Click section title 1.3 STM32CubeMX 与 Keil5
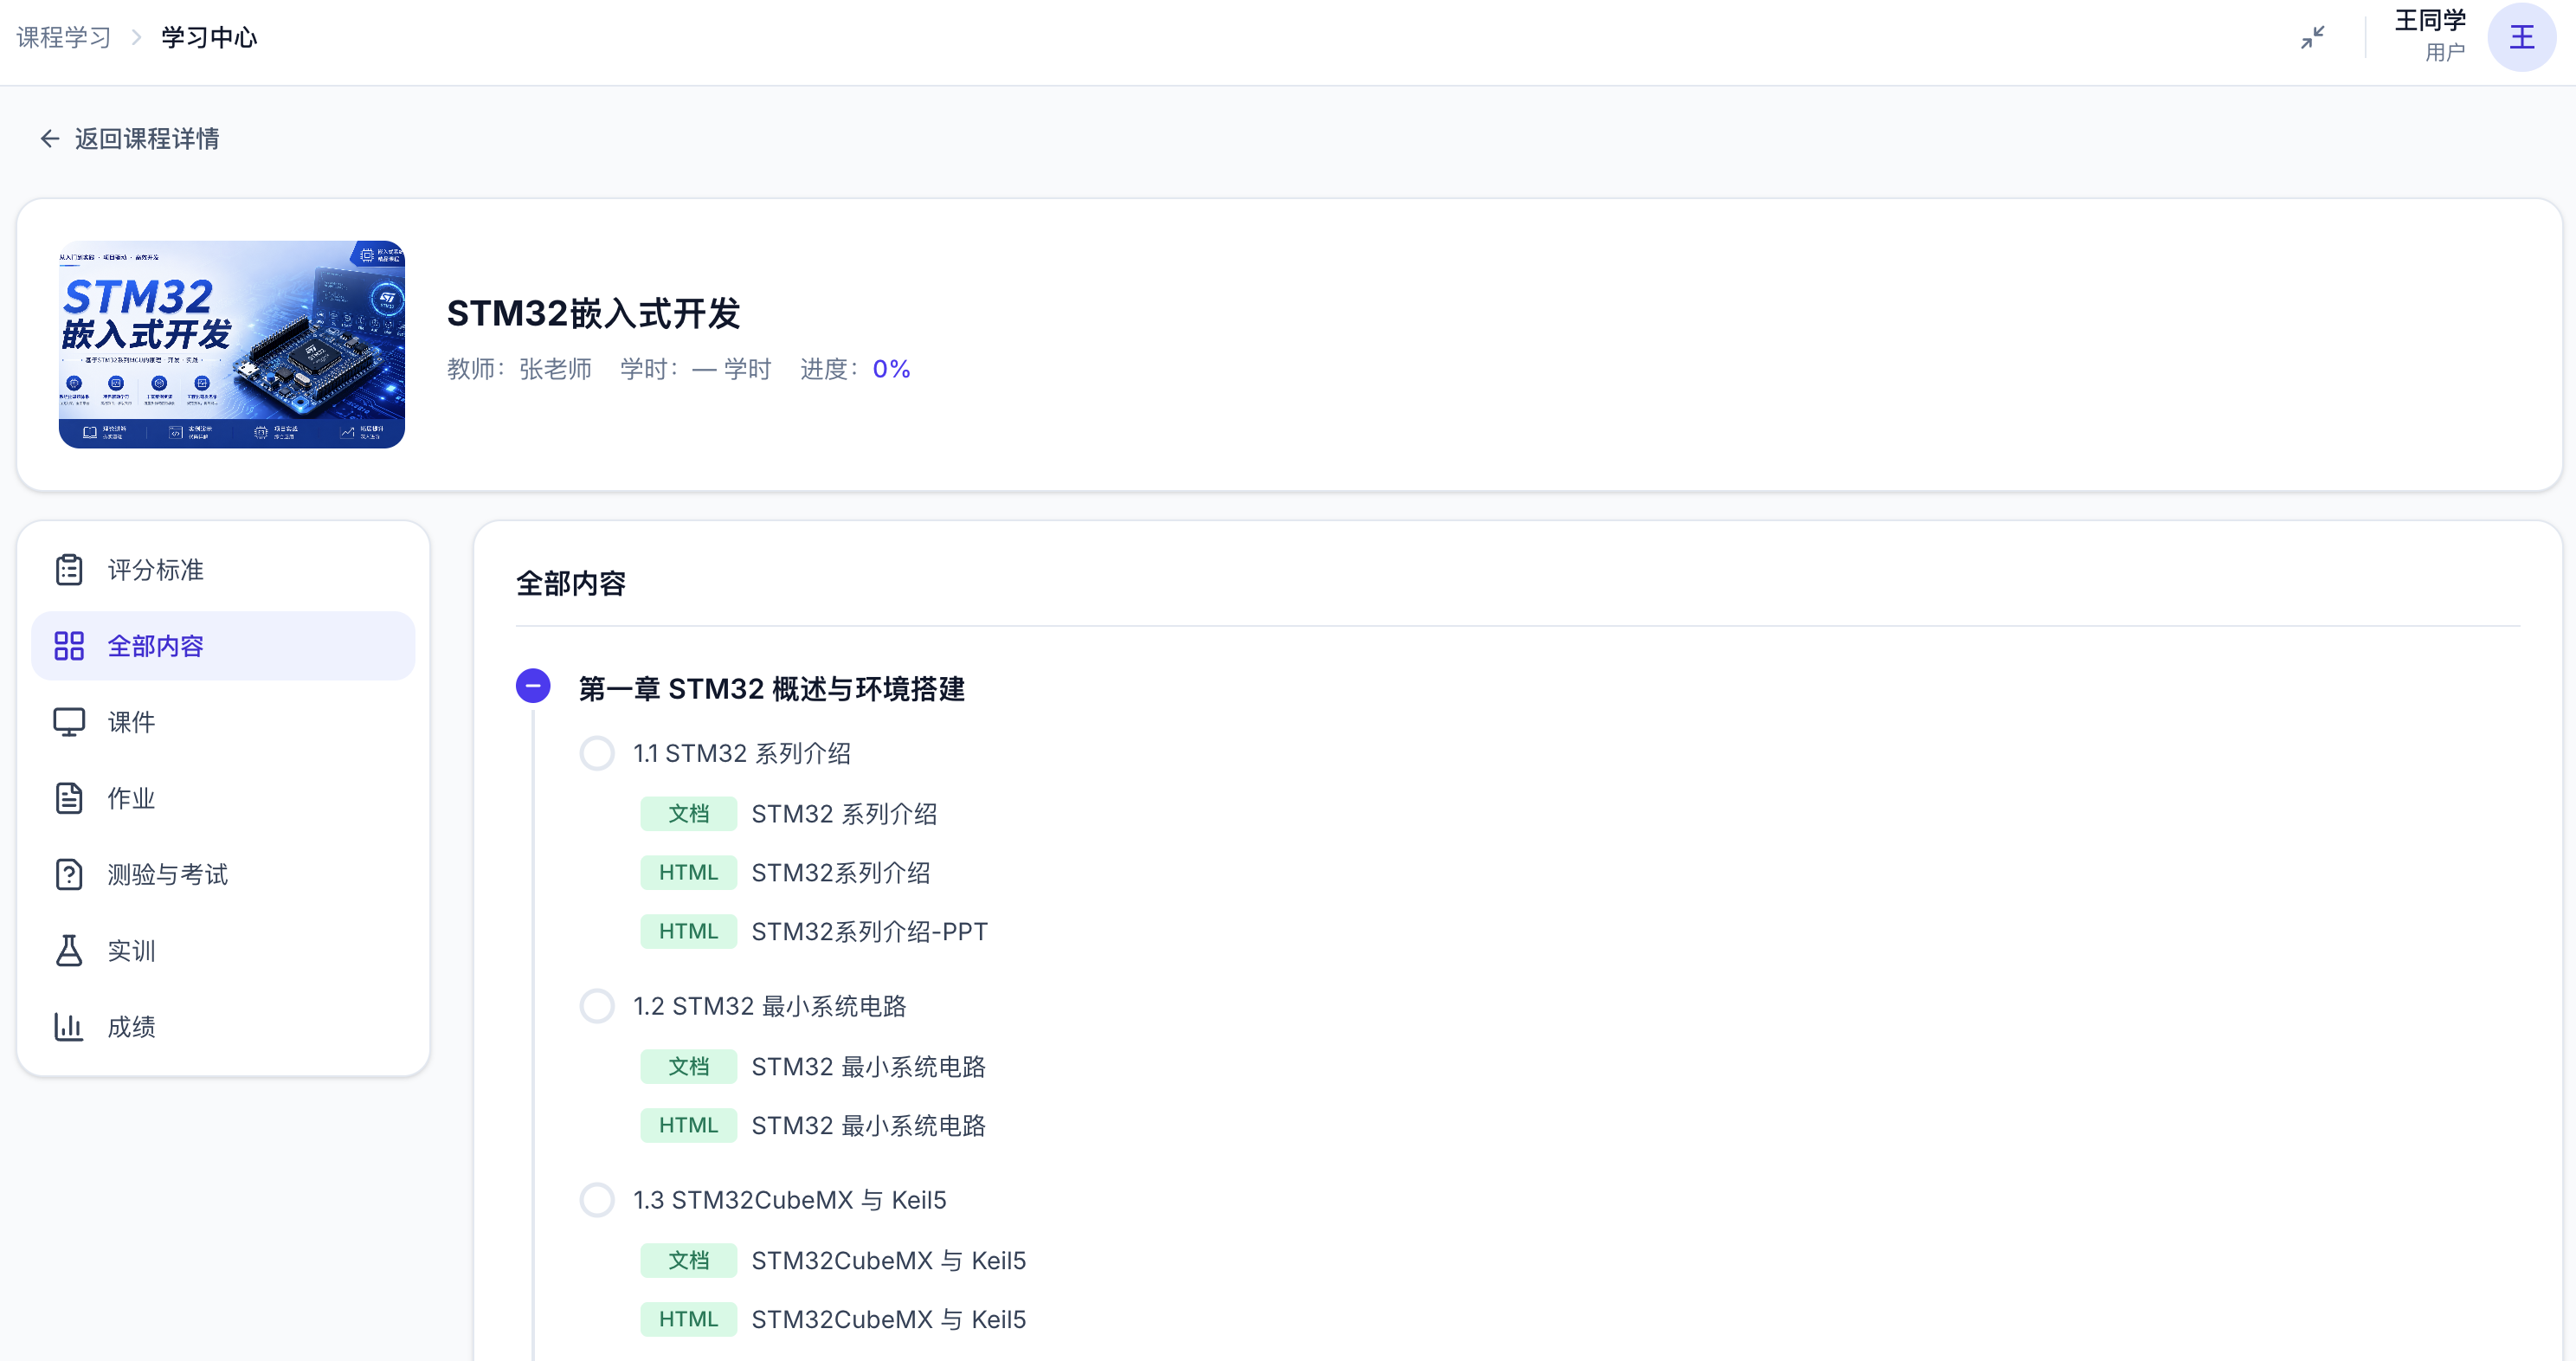 pos(790,1200)
